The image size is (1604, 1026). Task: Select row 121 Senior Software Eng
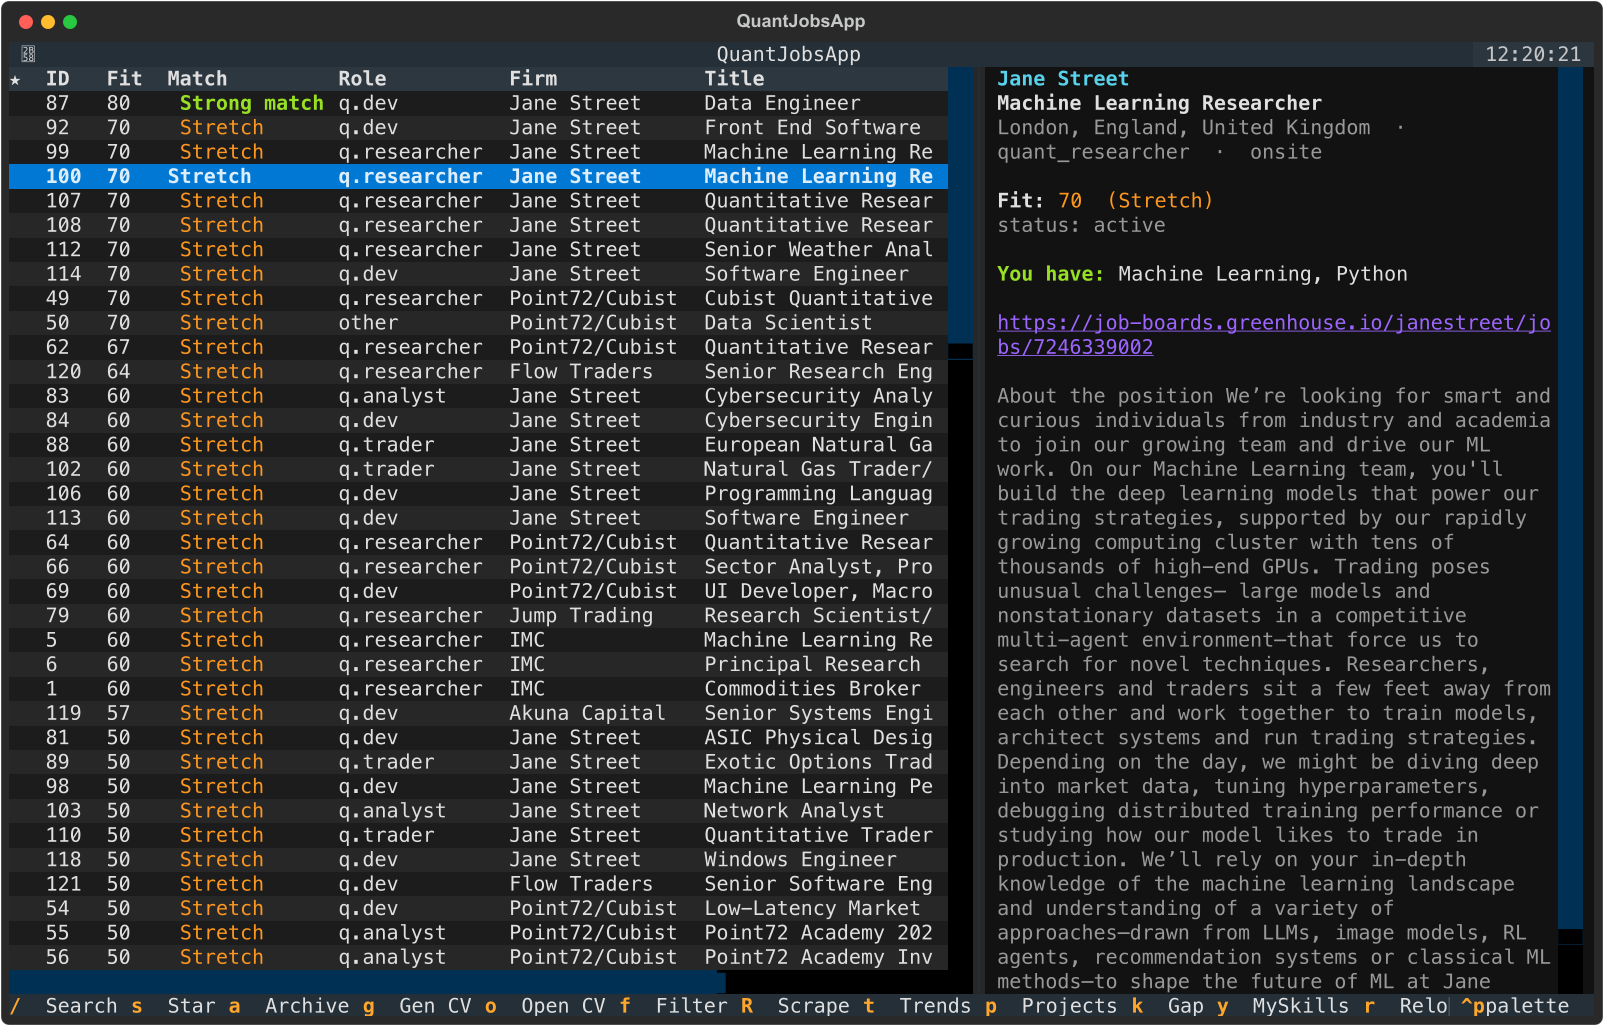[x=478, y=884]
